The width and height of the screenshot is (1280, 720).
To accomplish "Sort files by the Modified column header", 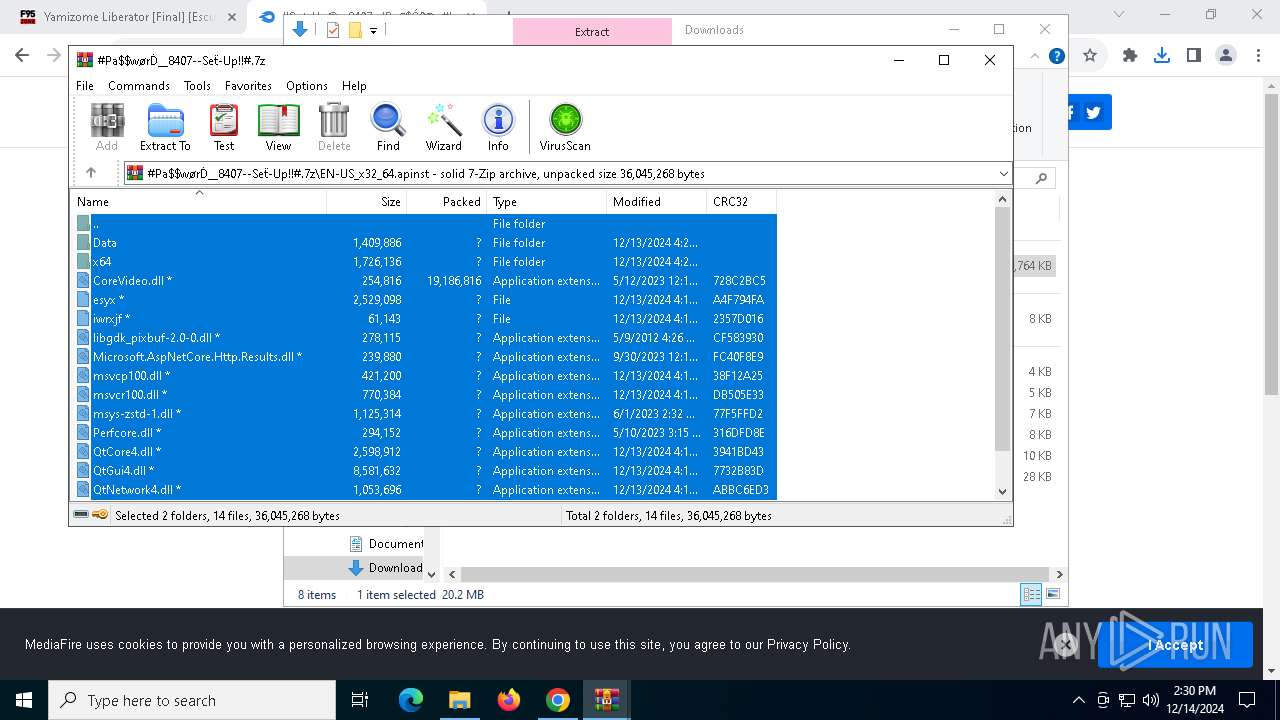I will tap(656, 201).
